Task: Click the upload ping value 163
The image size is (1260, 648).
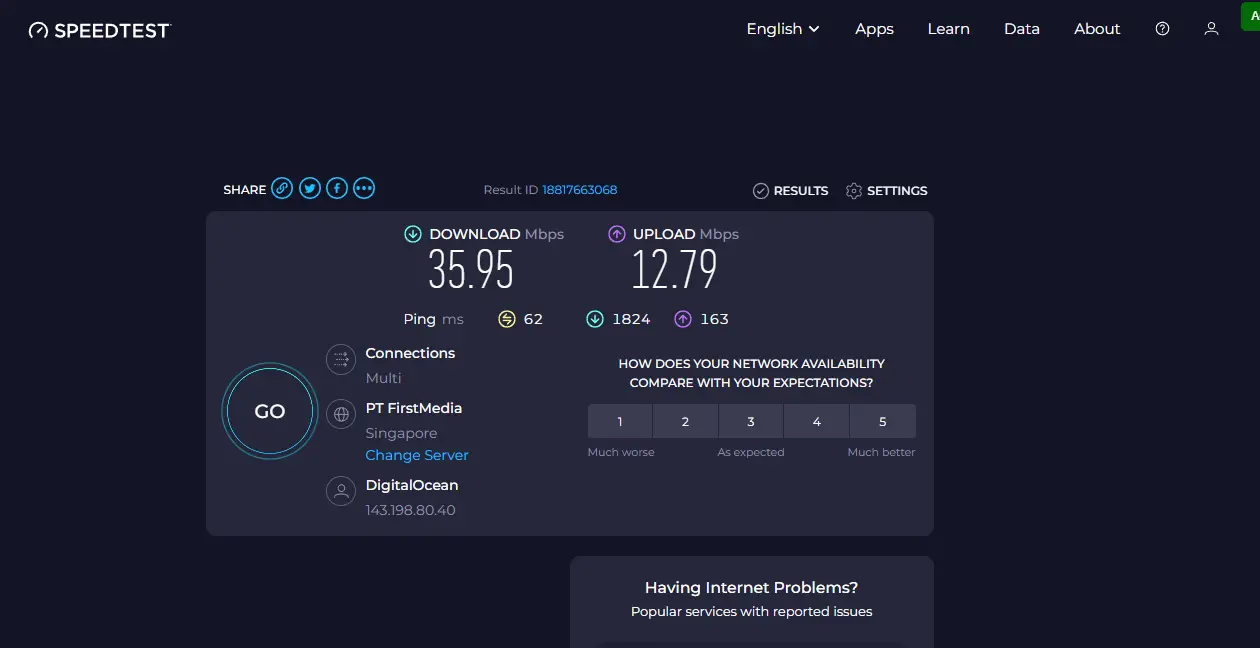Action: point(715,319)
